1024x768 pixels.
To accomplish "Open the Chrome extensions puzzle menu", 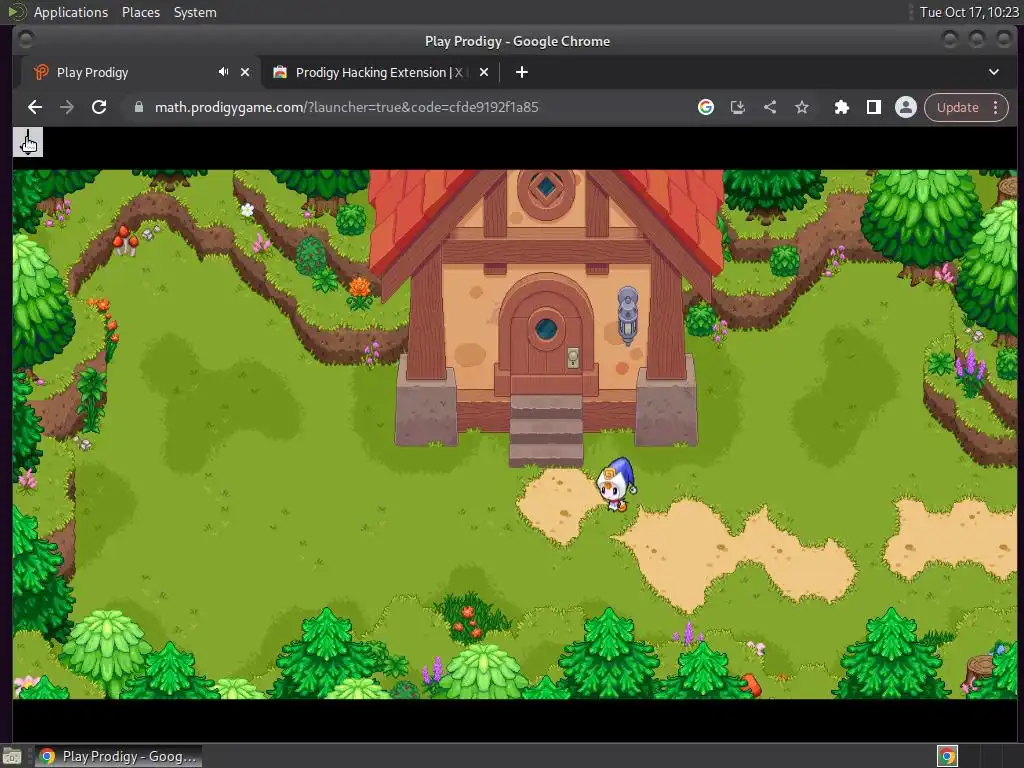I will [842, 107].
